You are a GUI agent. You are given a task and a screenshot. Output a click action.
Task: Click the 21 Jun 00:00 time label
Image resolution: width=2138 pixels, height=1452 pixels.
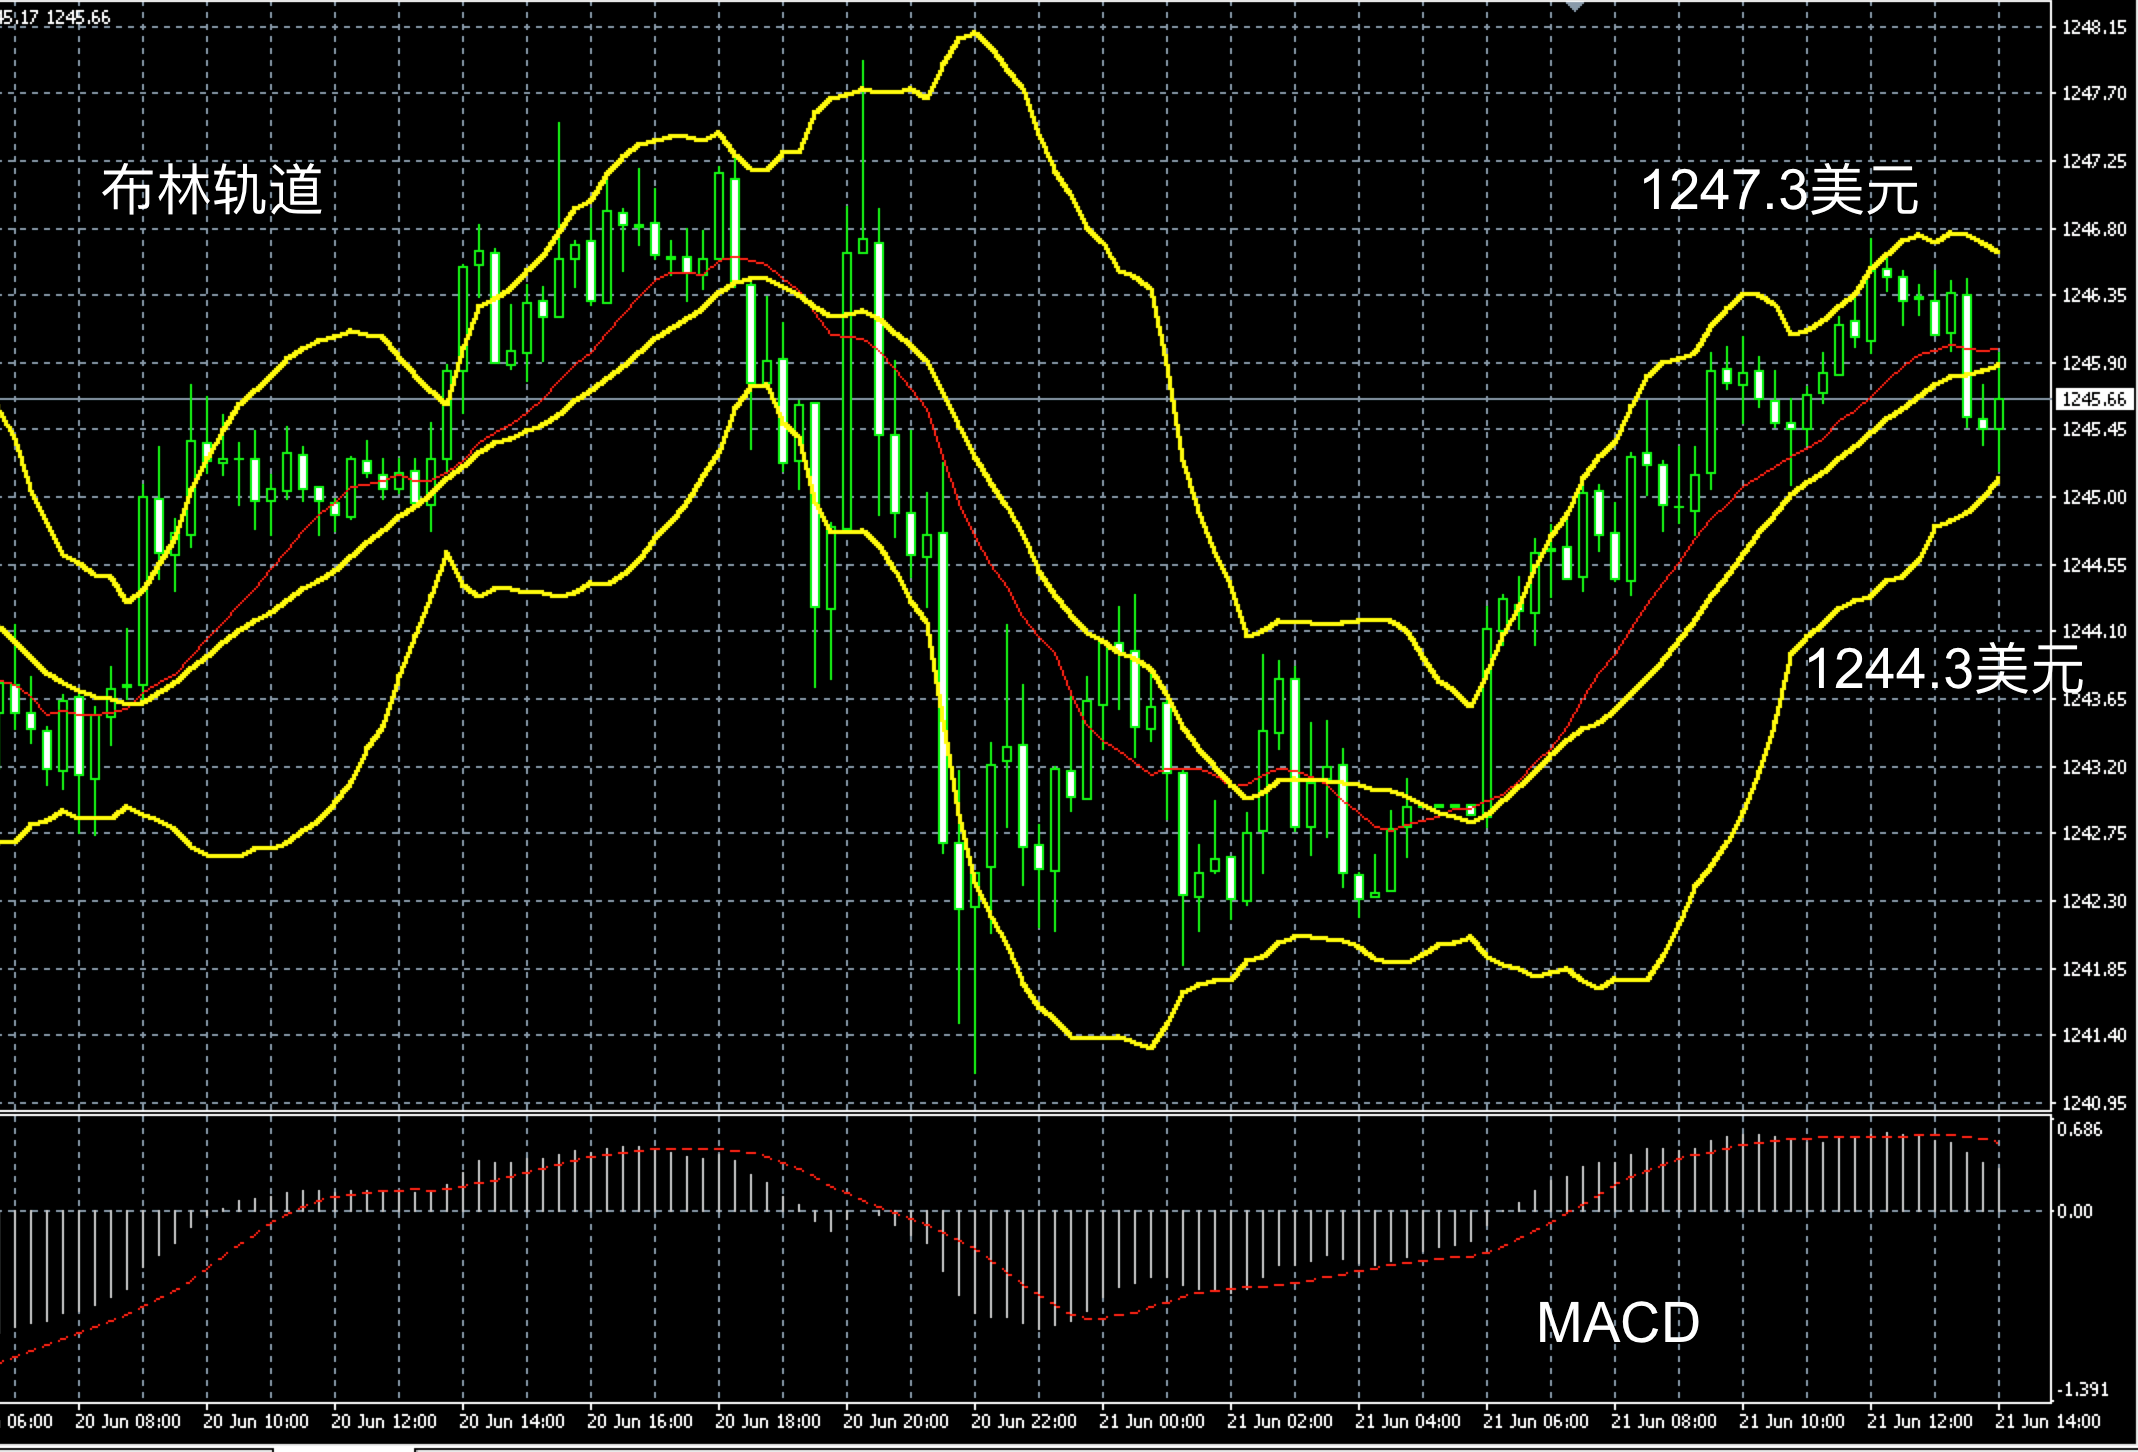point(1152,1421)
